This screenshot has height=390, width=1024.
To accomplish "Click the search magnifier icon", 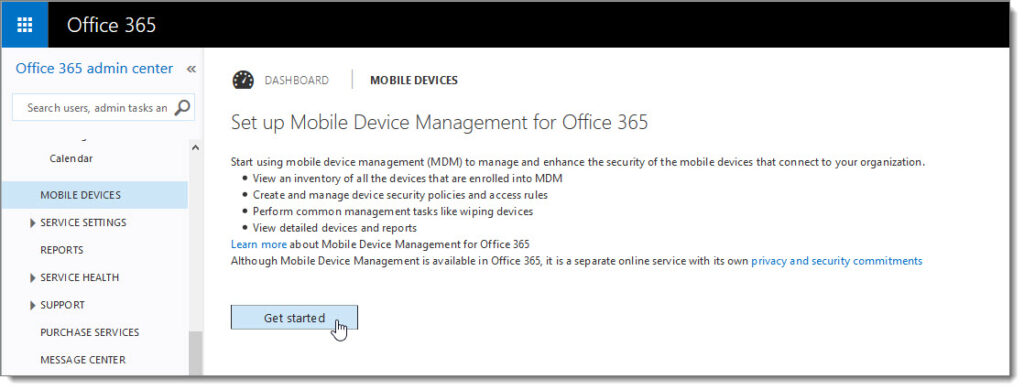I will pos(182,107).
